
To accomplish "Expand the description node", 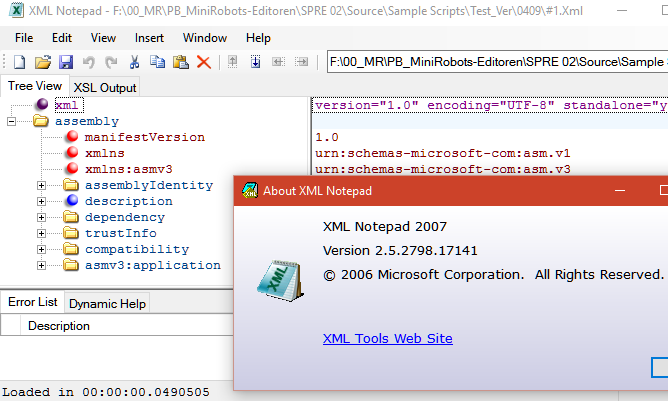I will [x=41, y=201].
